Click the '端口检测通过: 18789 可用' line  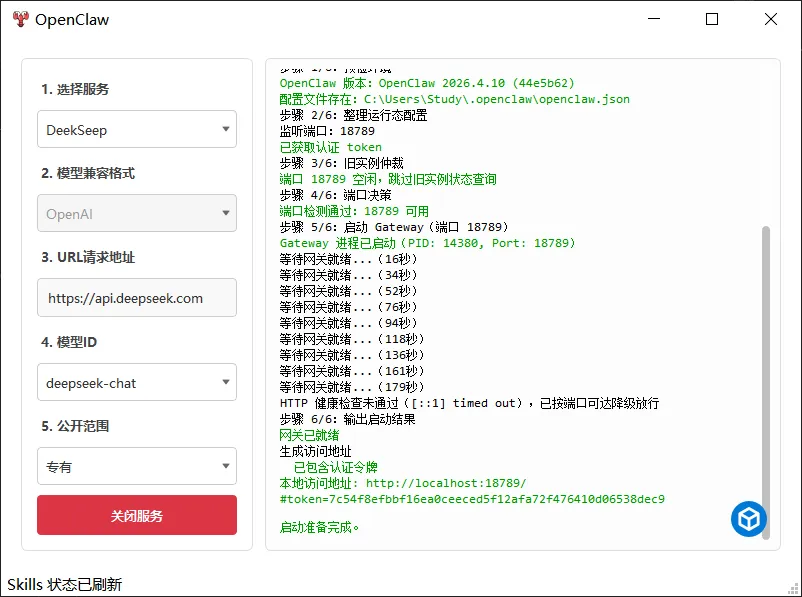point(354,211)
